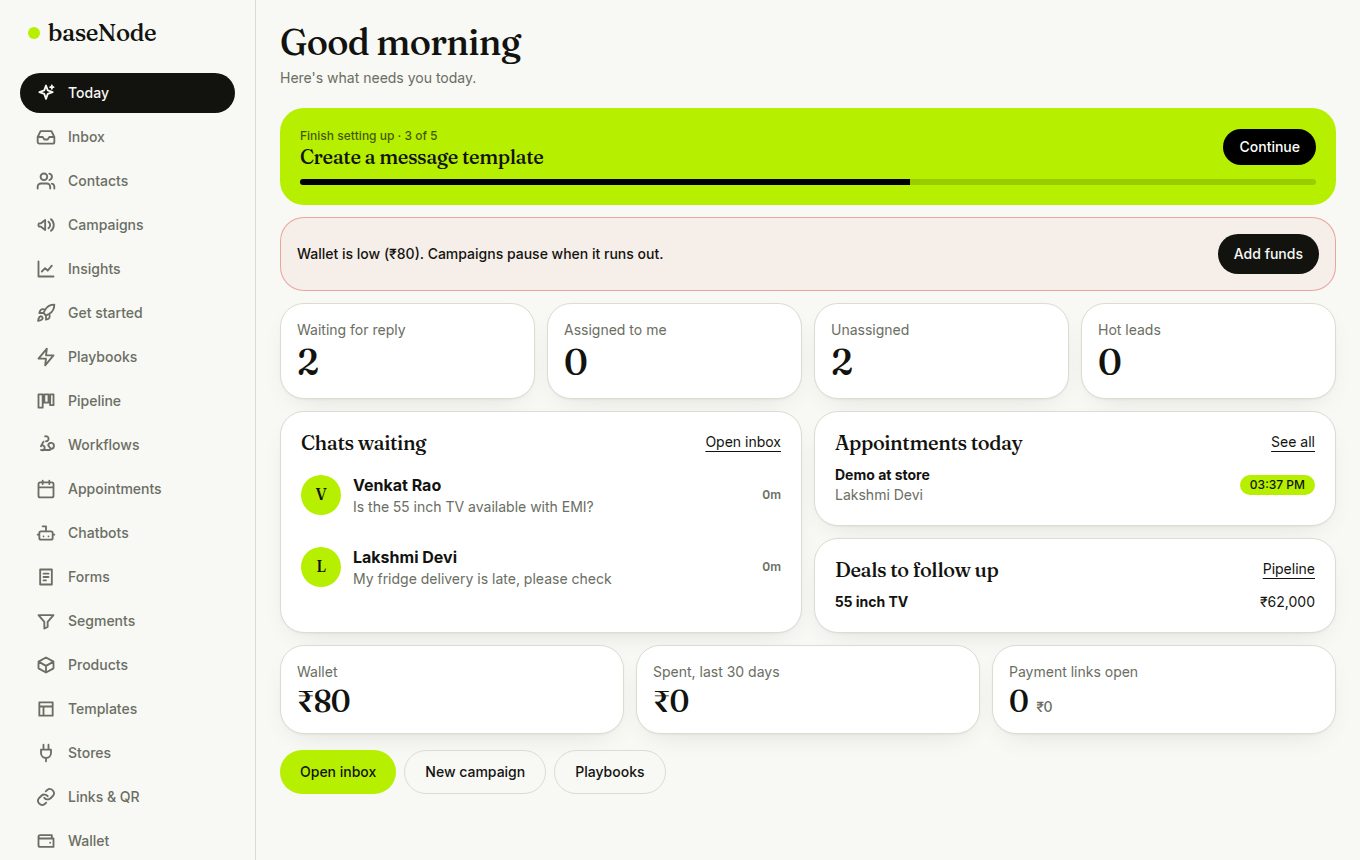Select the Chatbots robot icon
The height and width of the screenshot is (860, 1360).
coord(46,533)
